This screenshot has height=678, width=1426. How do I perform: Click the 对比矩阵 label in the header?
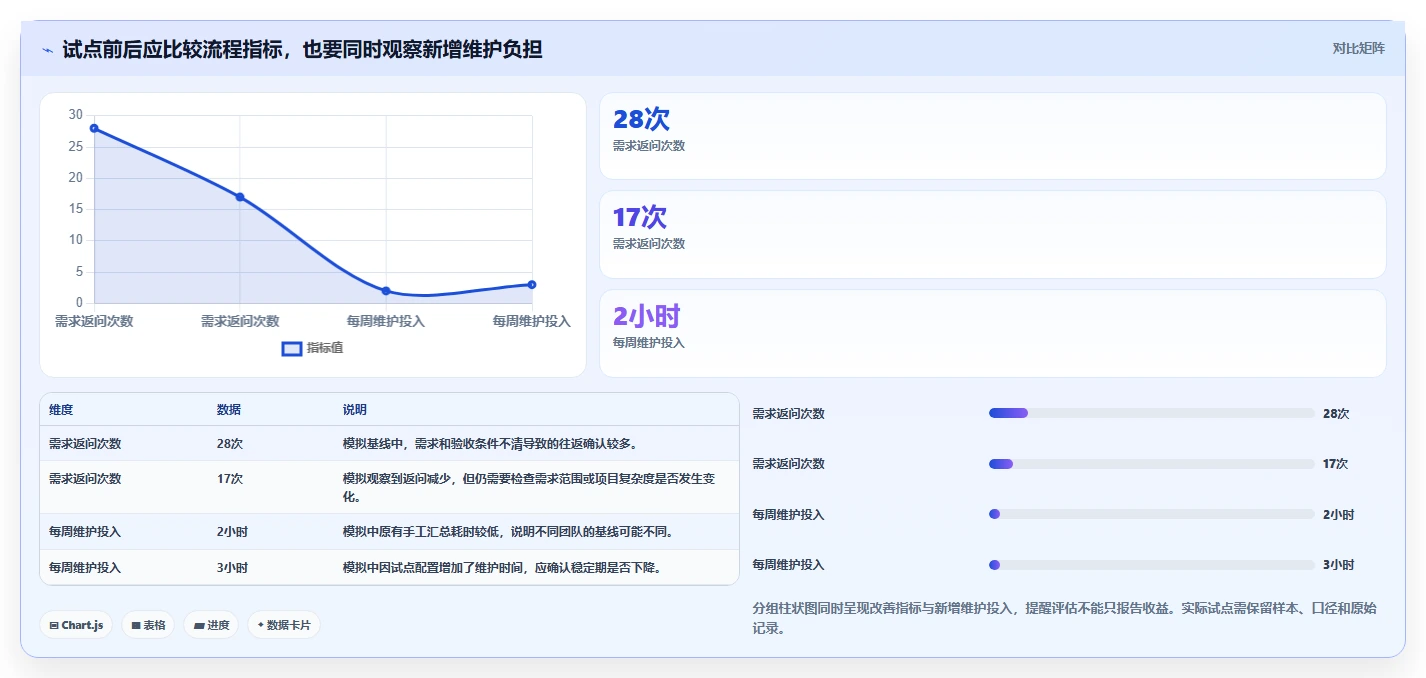coord(1359,48)
